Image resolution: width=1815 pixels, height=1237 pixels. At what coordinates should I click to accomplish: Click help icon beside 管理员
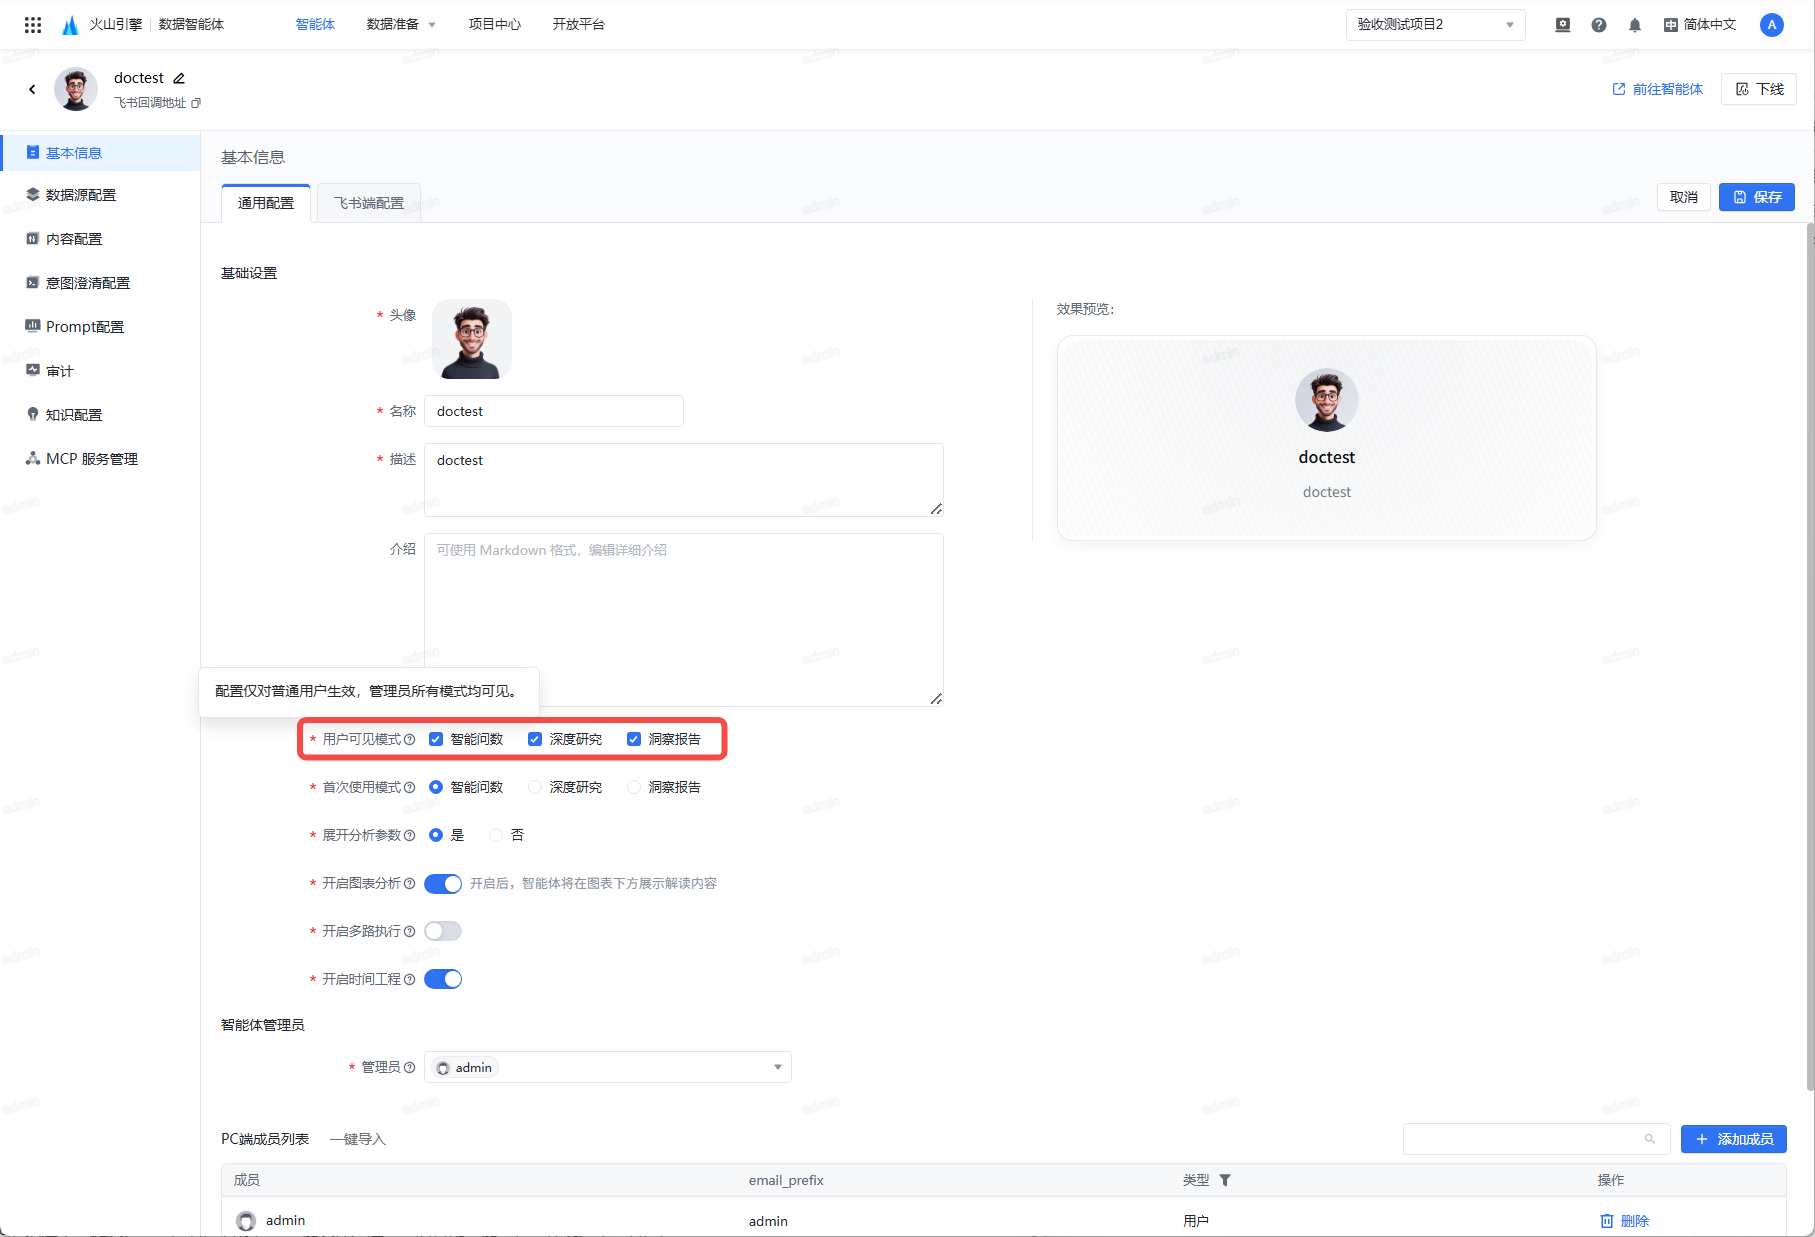pyautogui.click(x=409, y=1067)
